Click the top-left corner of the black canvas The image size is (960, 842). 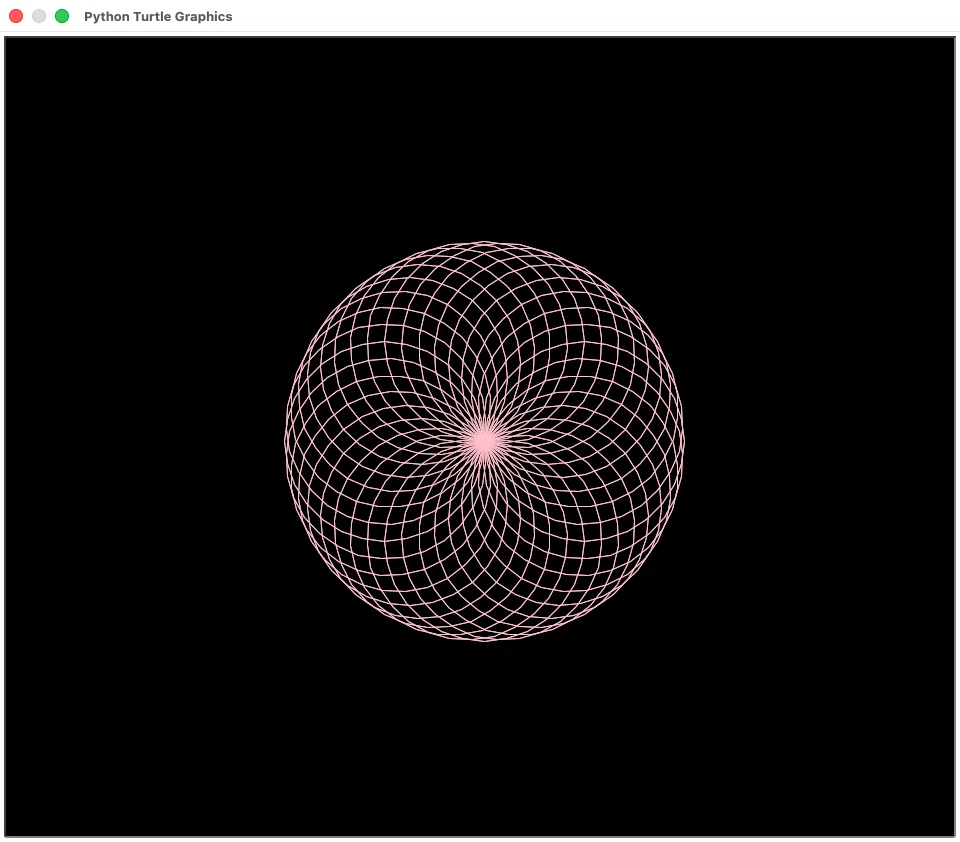pyautogui.click(x=9, y=40)
